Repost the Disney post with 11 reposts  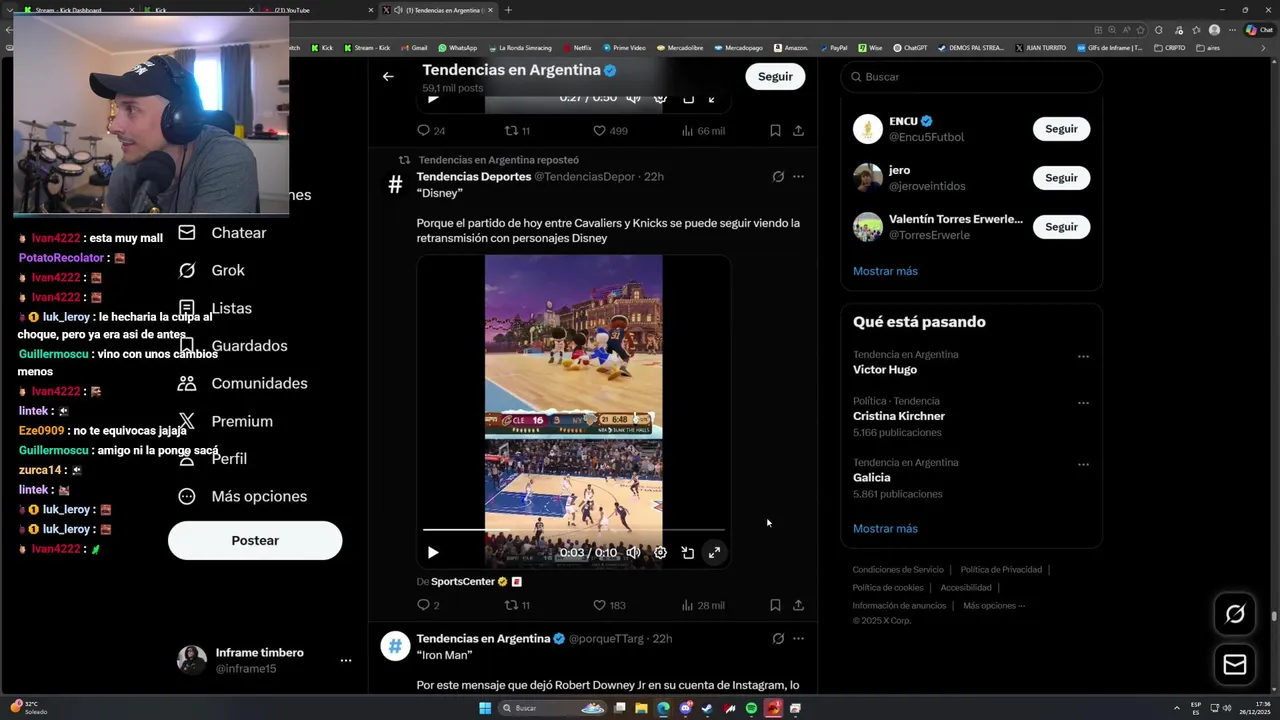pyautogui.click(x=517, y=605)
